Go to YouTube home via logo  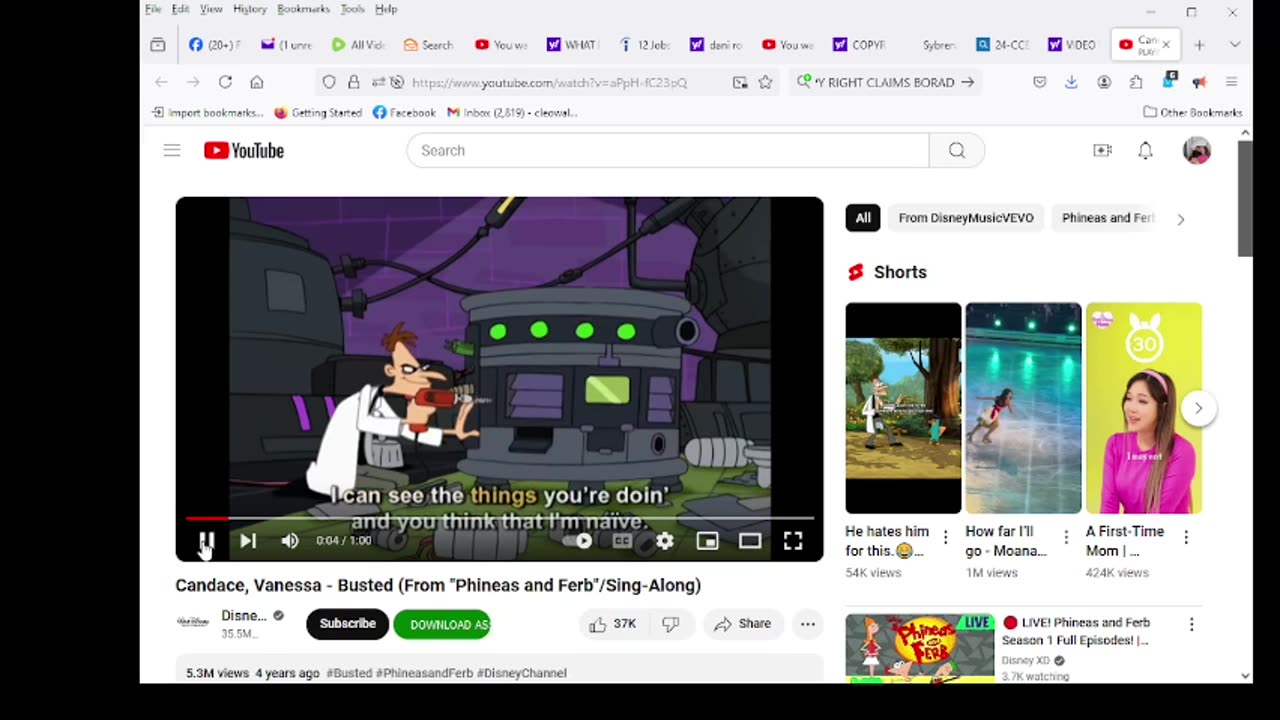click(244, 150)
